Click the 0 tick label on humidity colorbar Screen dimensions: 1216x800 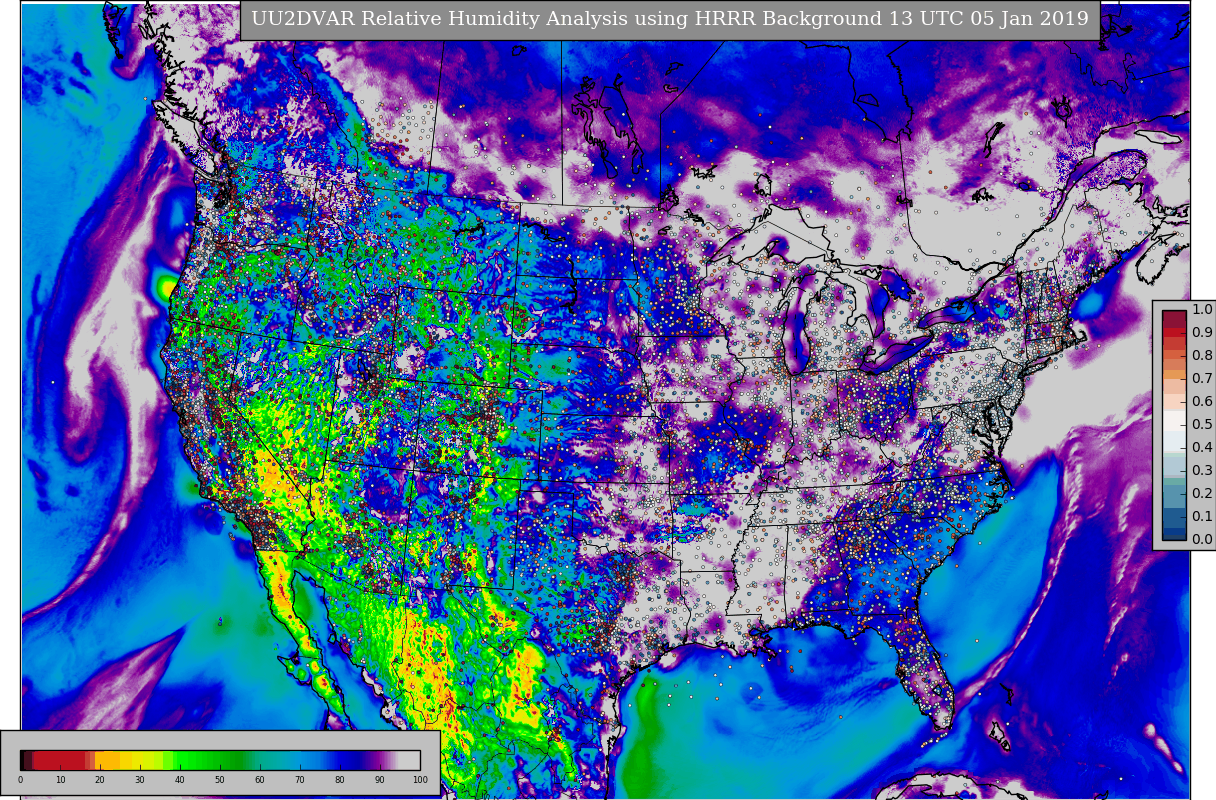tap(20, 780)
